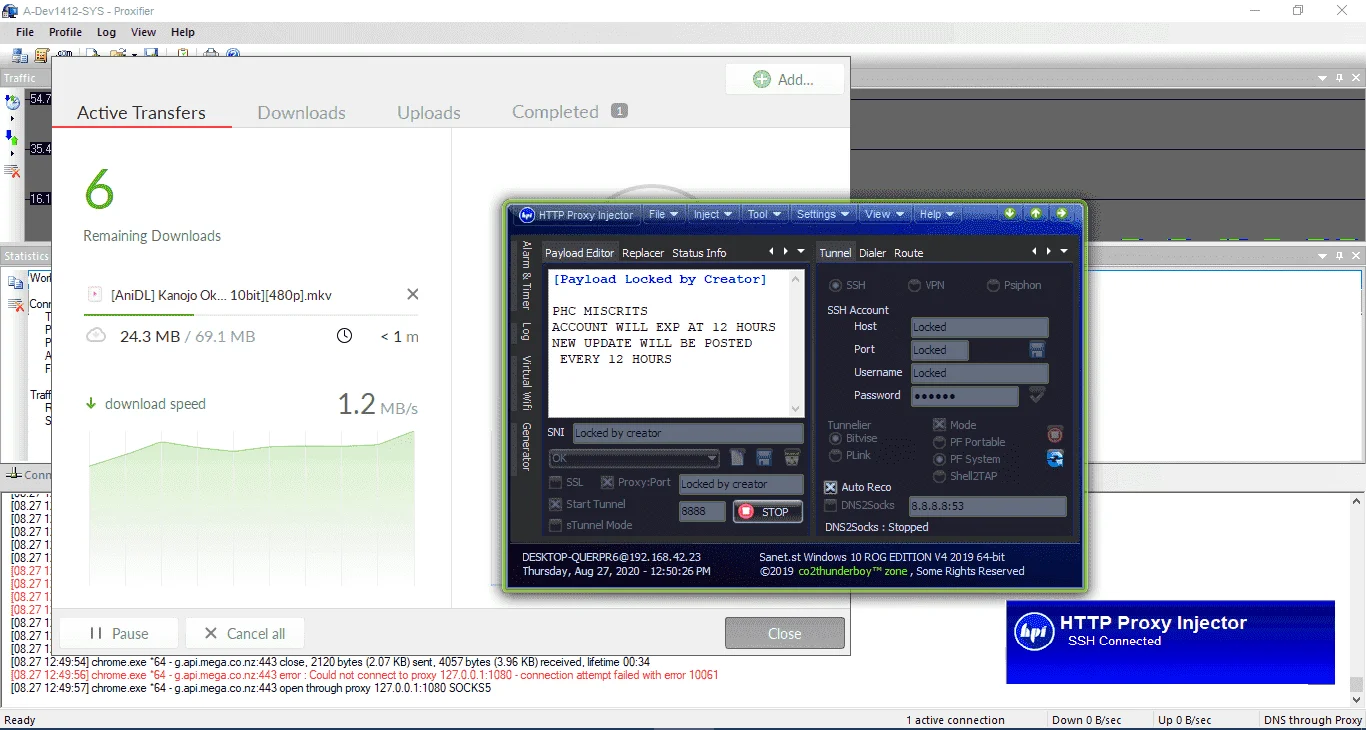Click the green up-arrow icon in Injector title bar
Image resolution: width=1366 pixels, height=730 pixels.
1036,213
